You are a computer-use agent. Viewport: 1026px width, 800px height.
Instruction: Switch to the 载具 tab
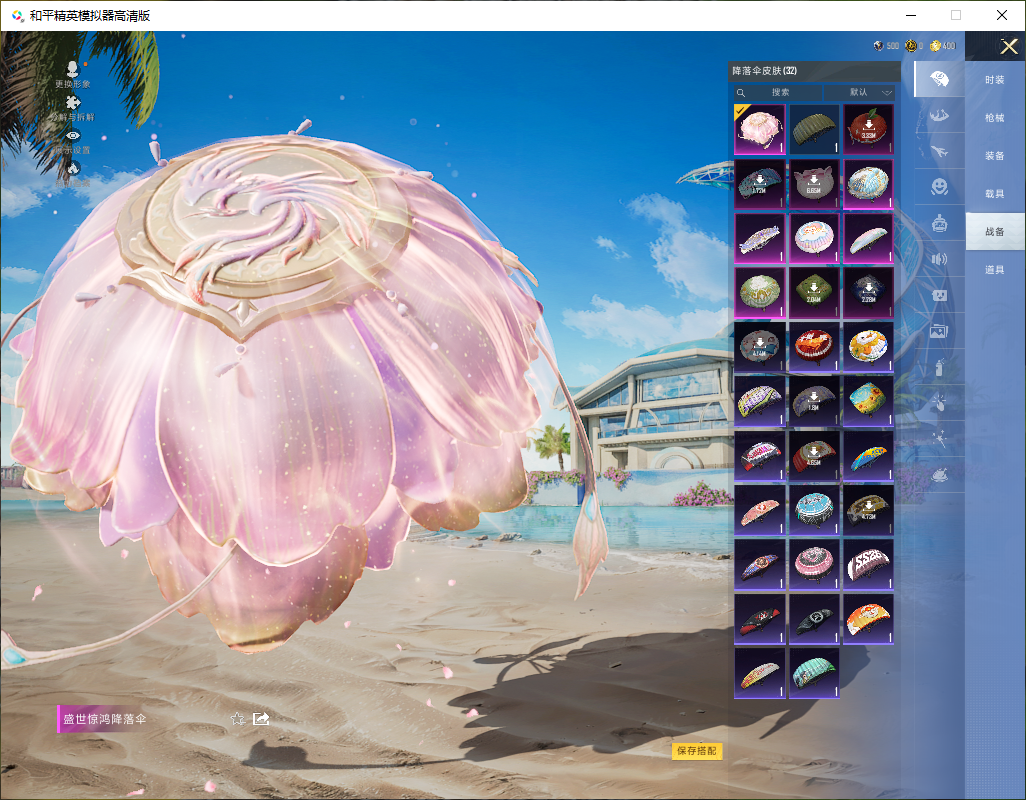(x=995, y=194)
